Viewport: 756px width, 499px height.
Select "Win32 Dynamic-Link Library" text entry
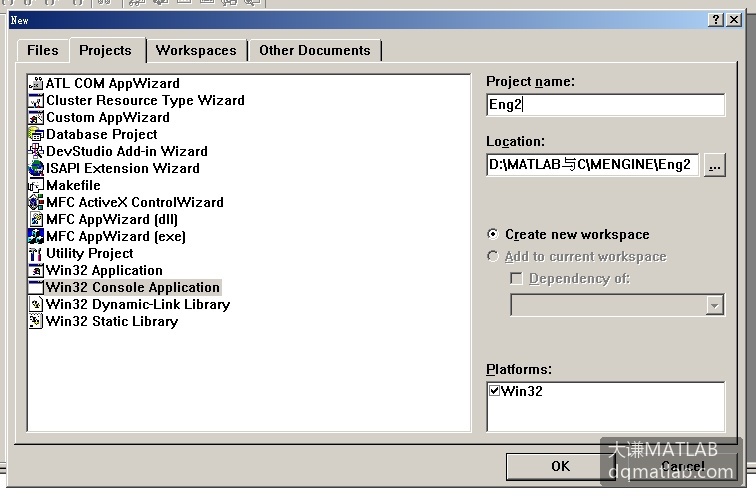coord(138,304)
